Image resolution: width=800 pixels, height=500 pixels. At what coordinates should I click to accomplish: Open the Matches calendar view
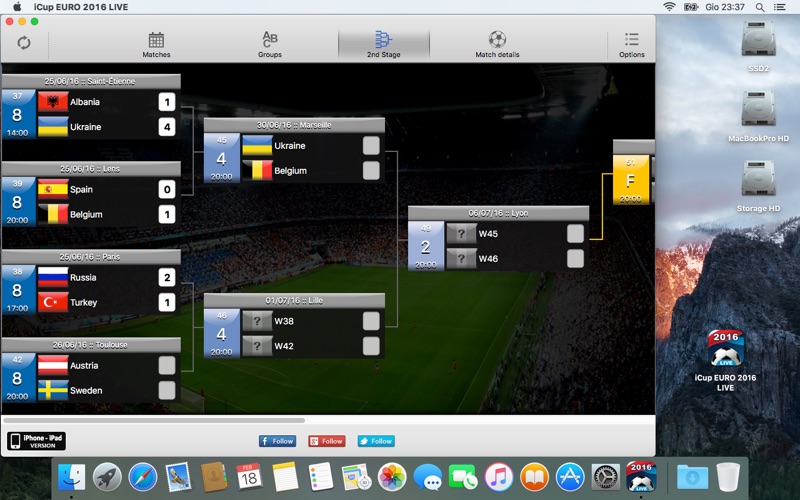point(156,45)
